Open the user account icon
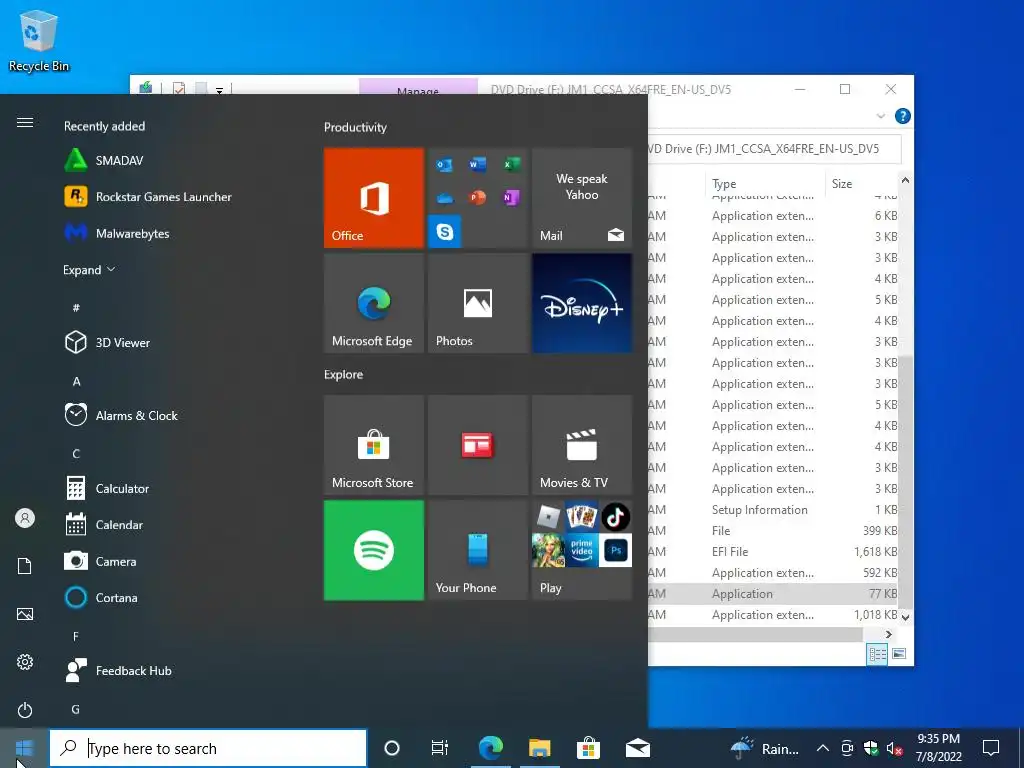This screenshot has width=1024, height=768. pos(25,518)
